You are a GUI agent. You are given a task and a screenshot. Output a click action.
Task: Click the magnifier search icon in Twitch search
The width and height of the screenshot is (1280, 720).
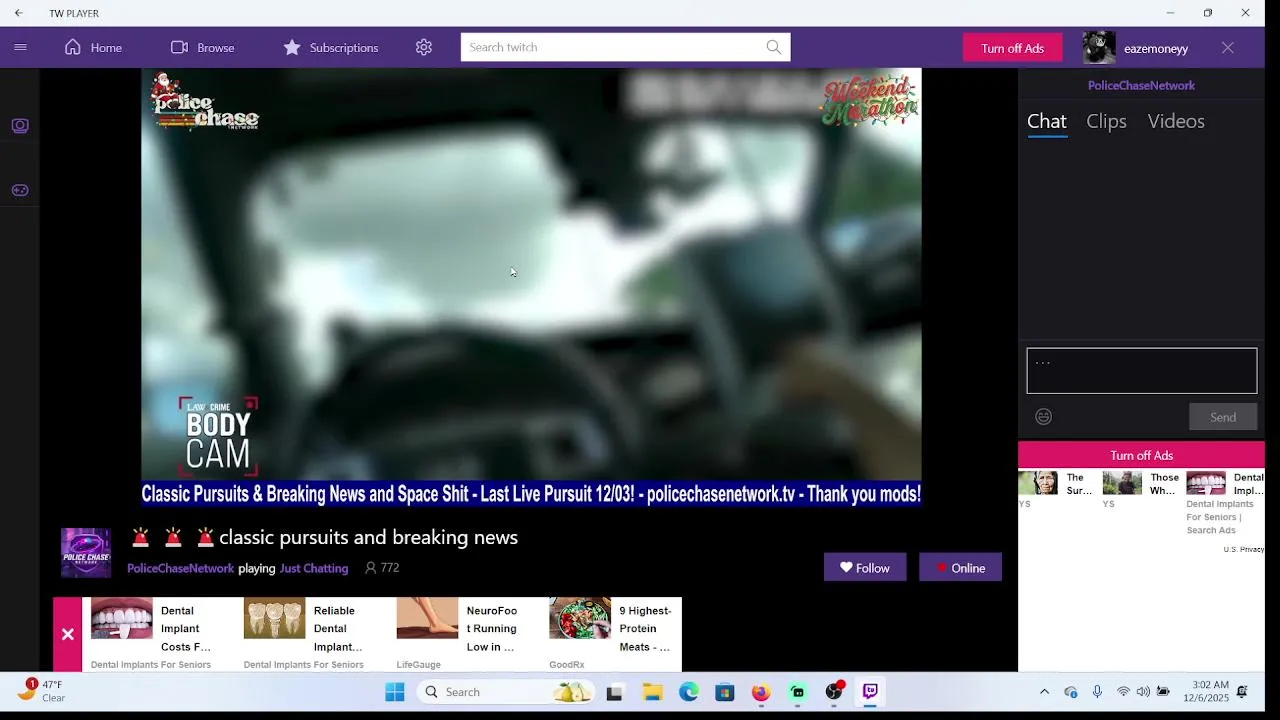point(773,47)
